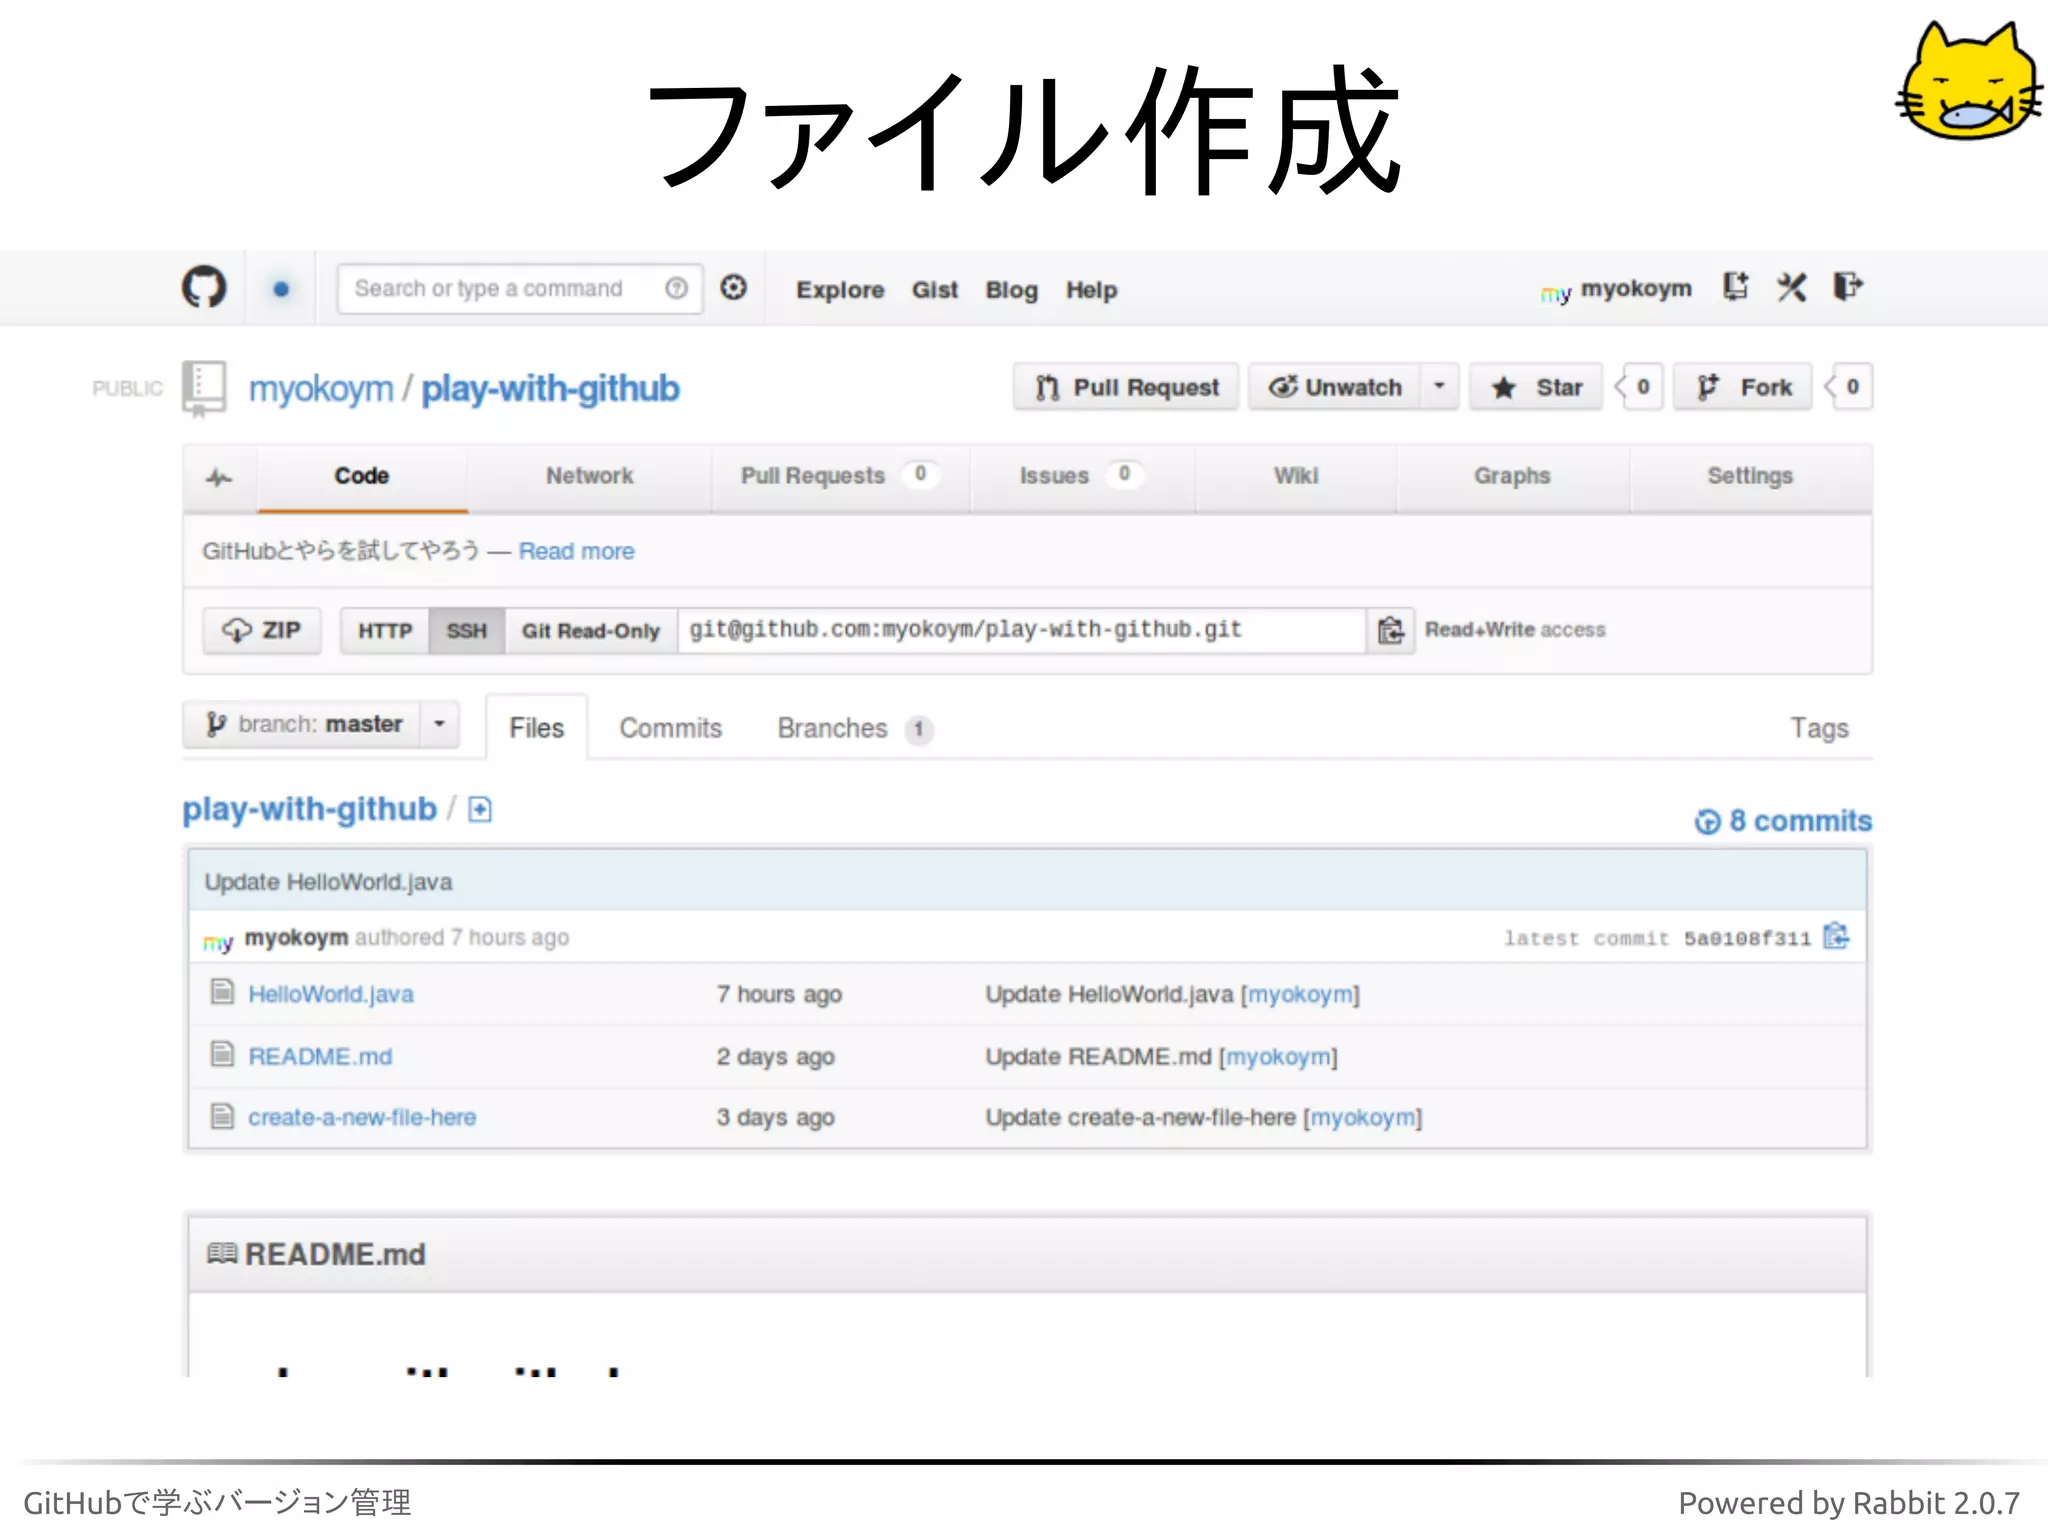The width and height of the screenshot is (2048, 1536).
Task: Open the Settings tab
Action: (1749, 476)
